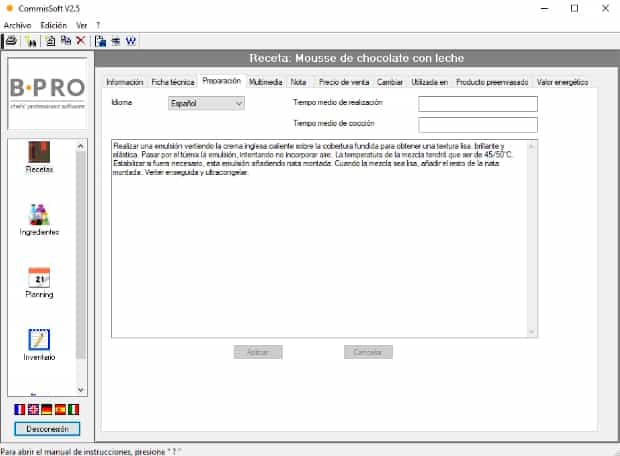Open the Planning calendar icon
This screenshot has width=620, height=456.
(39, 282)
